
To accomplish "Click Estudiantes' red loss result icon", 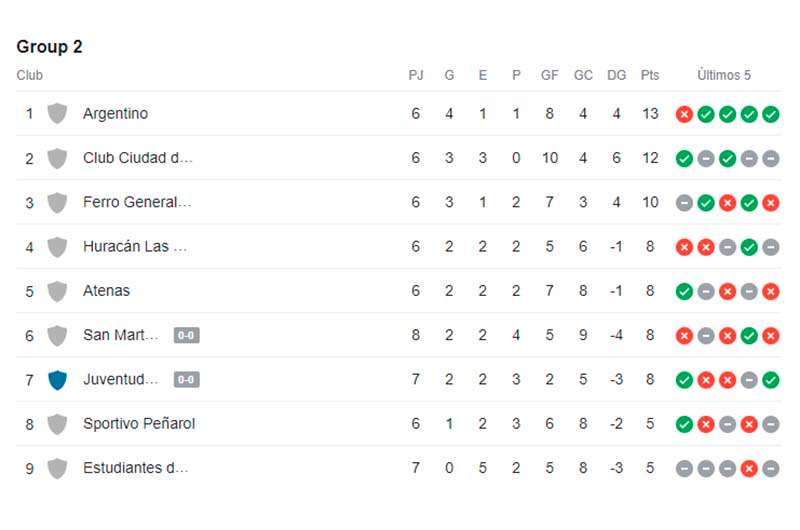I will tap(749, 468).
